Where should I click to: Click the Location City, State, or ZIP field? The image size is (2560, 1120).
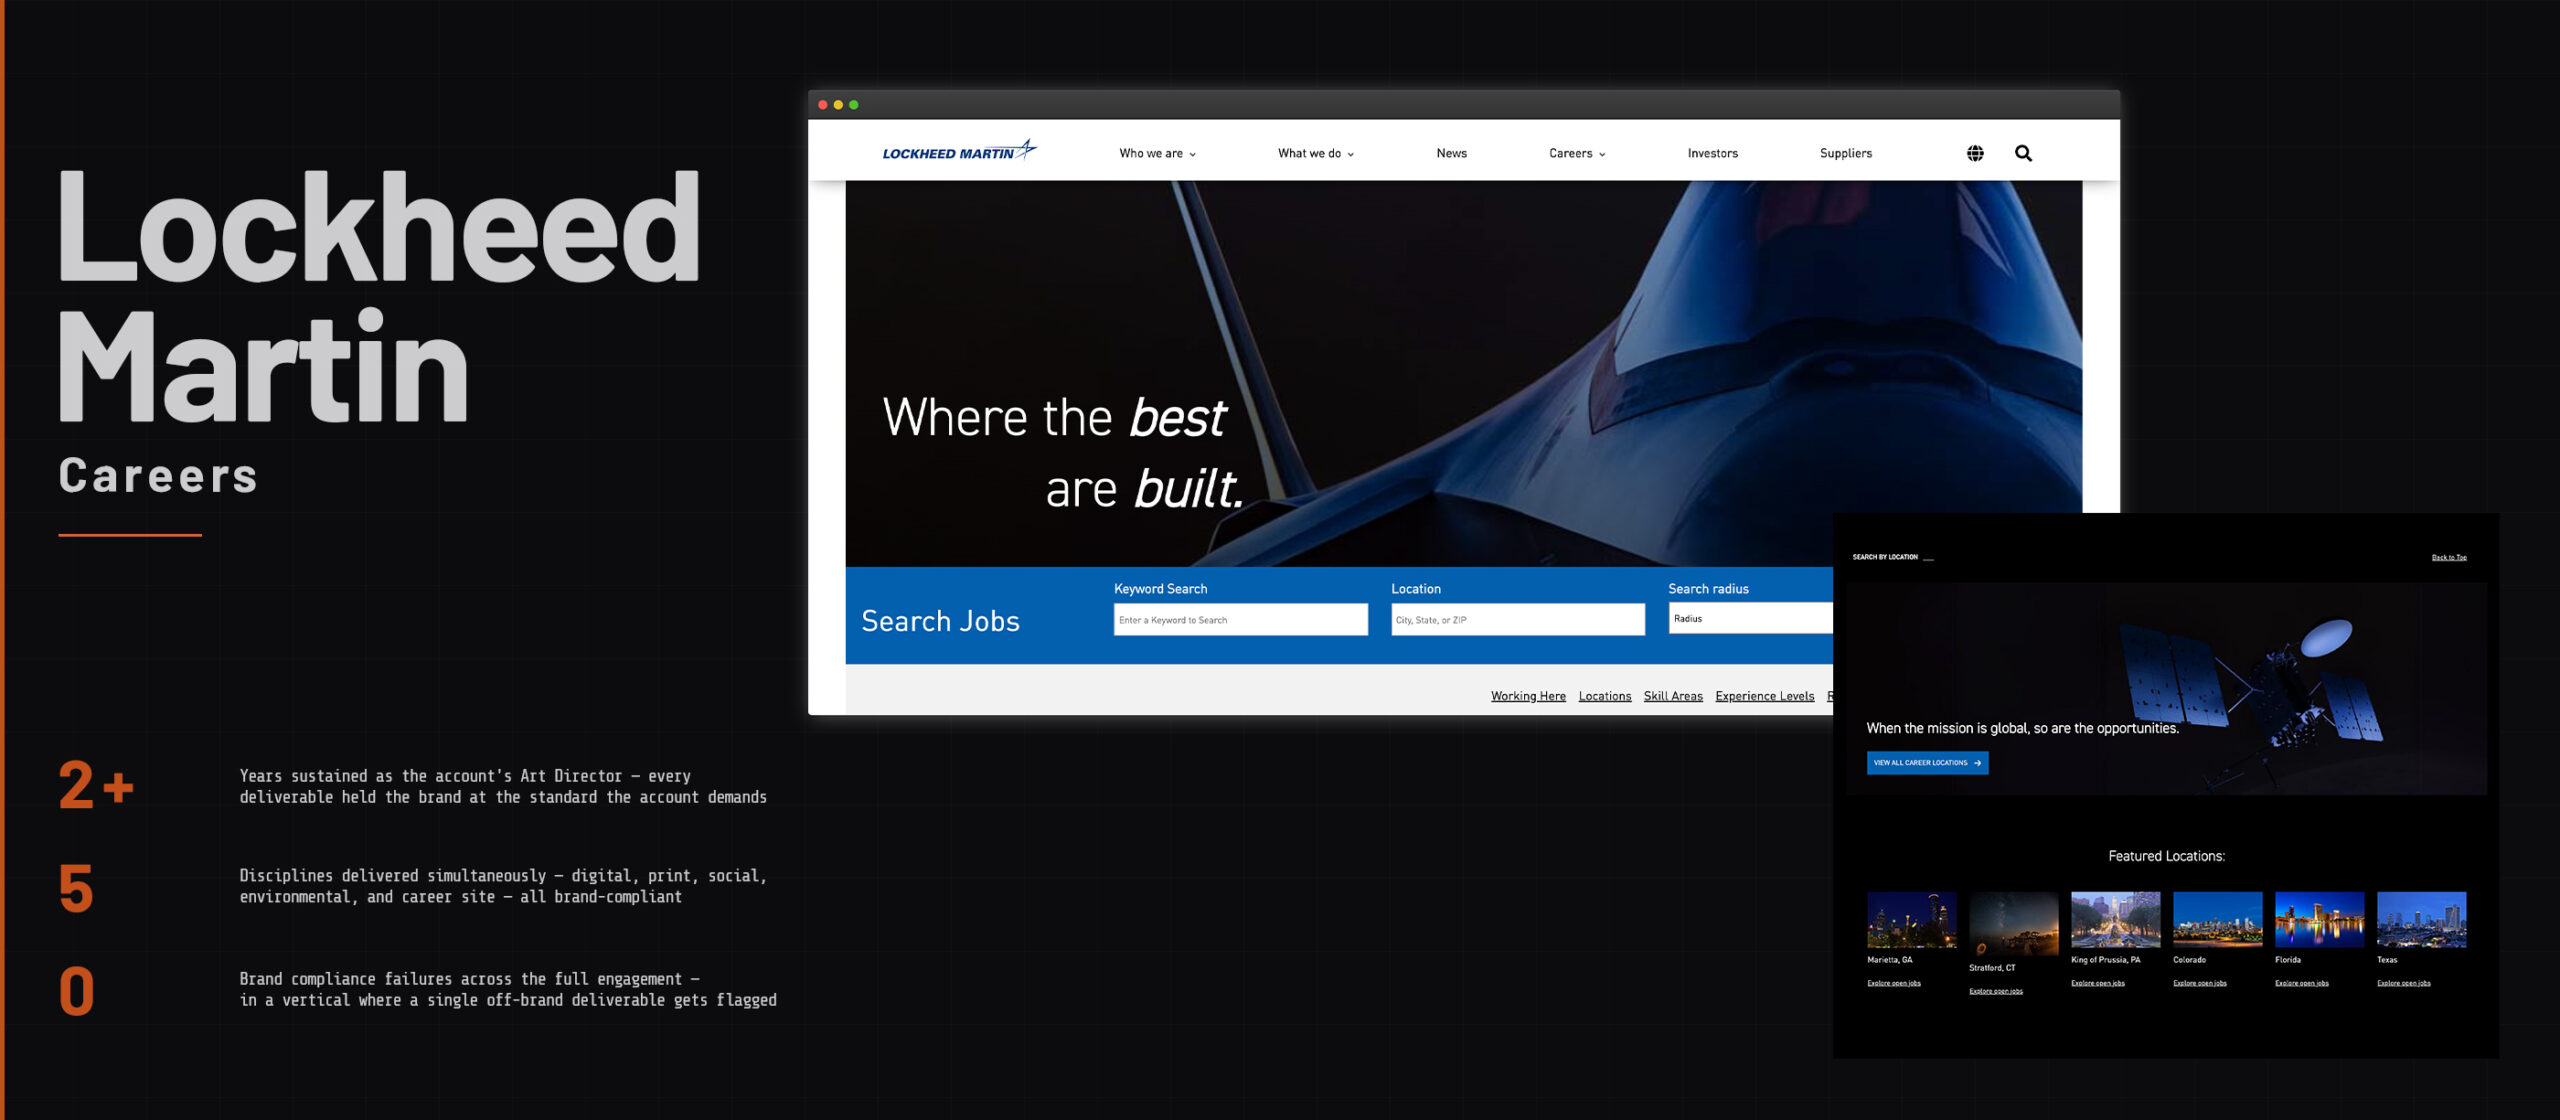coord(1517,619)
